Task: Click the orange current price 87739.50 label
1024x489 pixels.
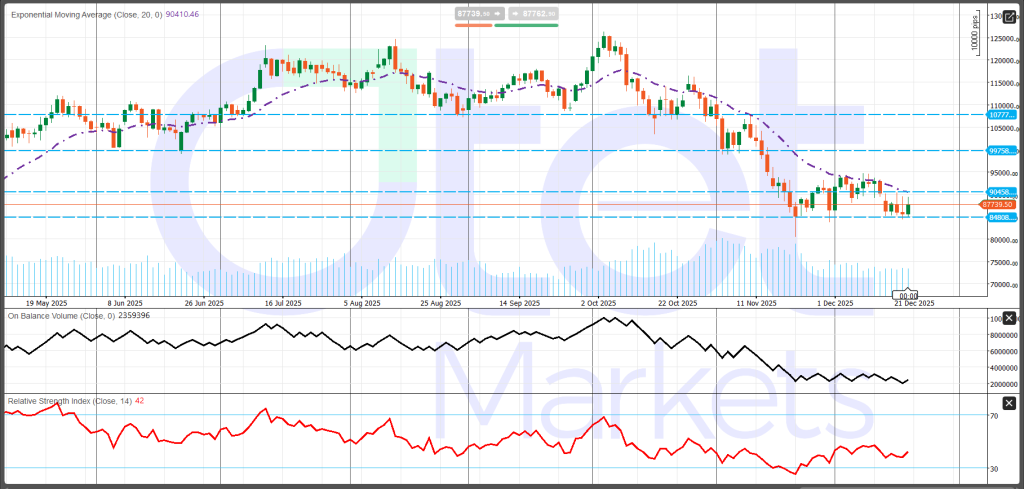Action: (x=1001, y=204)
